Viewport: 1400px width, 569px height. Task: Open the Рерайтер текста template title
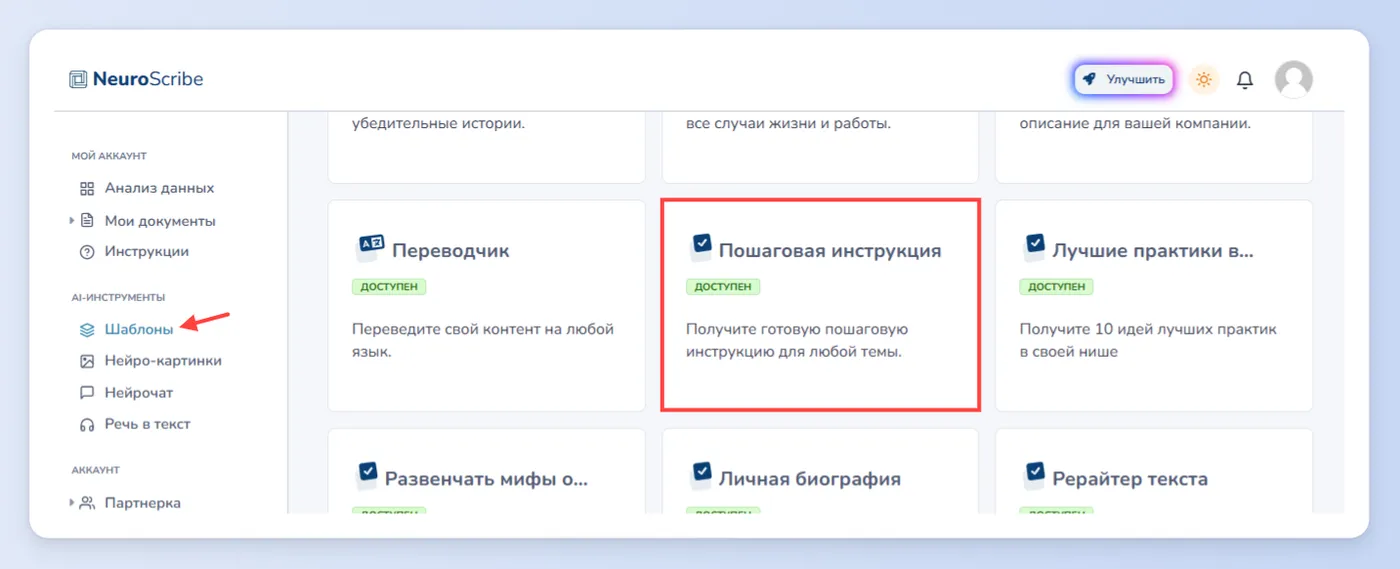tap(1130, 479)
